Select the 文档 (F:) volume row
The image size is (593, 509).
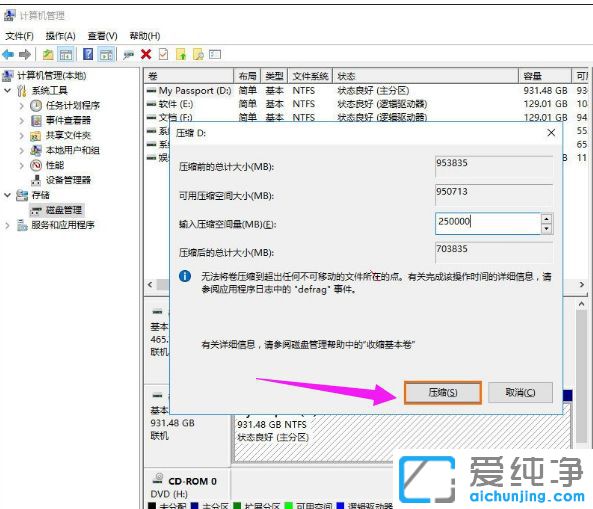click(x=365, y=117)
